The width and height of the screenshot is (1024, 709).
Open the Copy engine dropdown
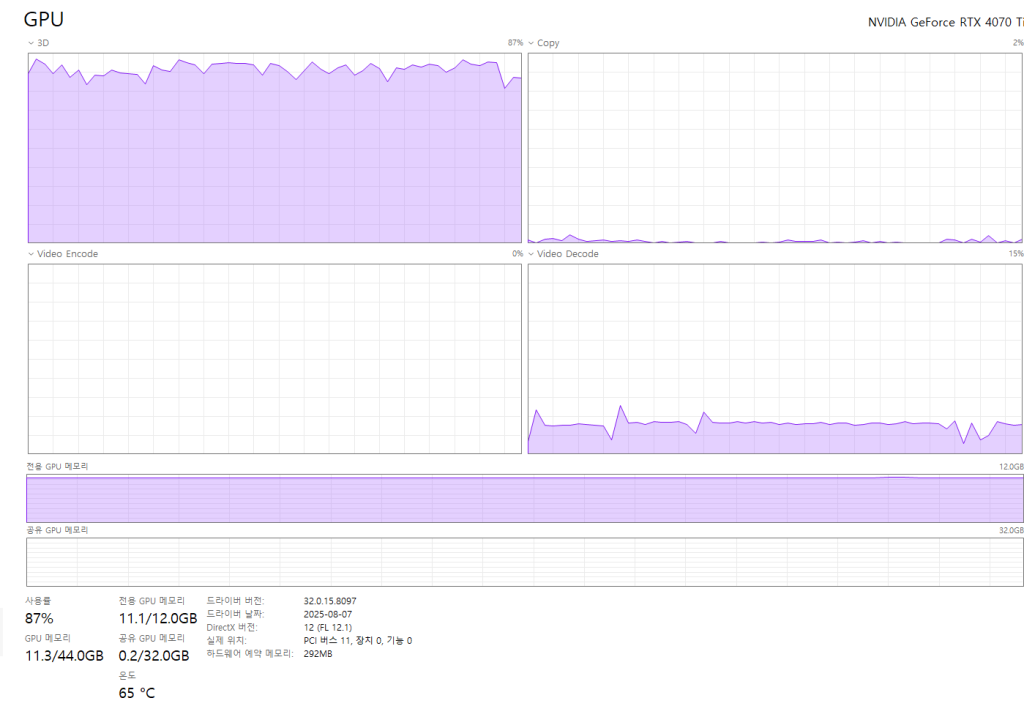click(x=543, y=43)
